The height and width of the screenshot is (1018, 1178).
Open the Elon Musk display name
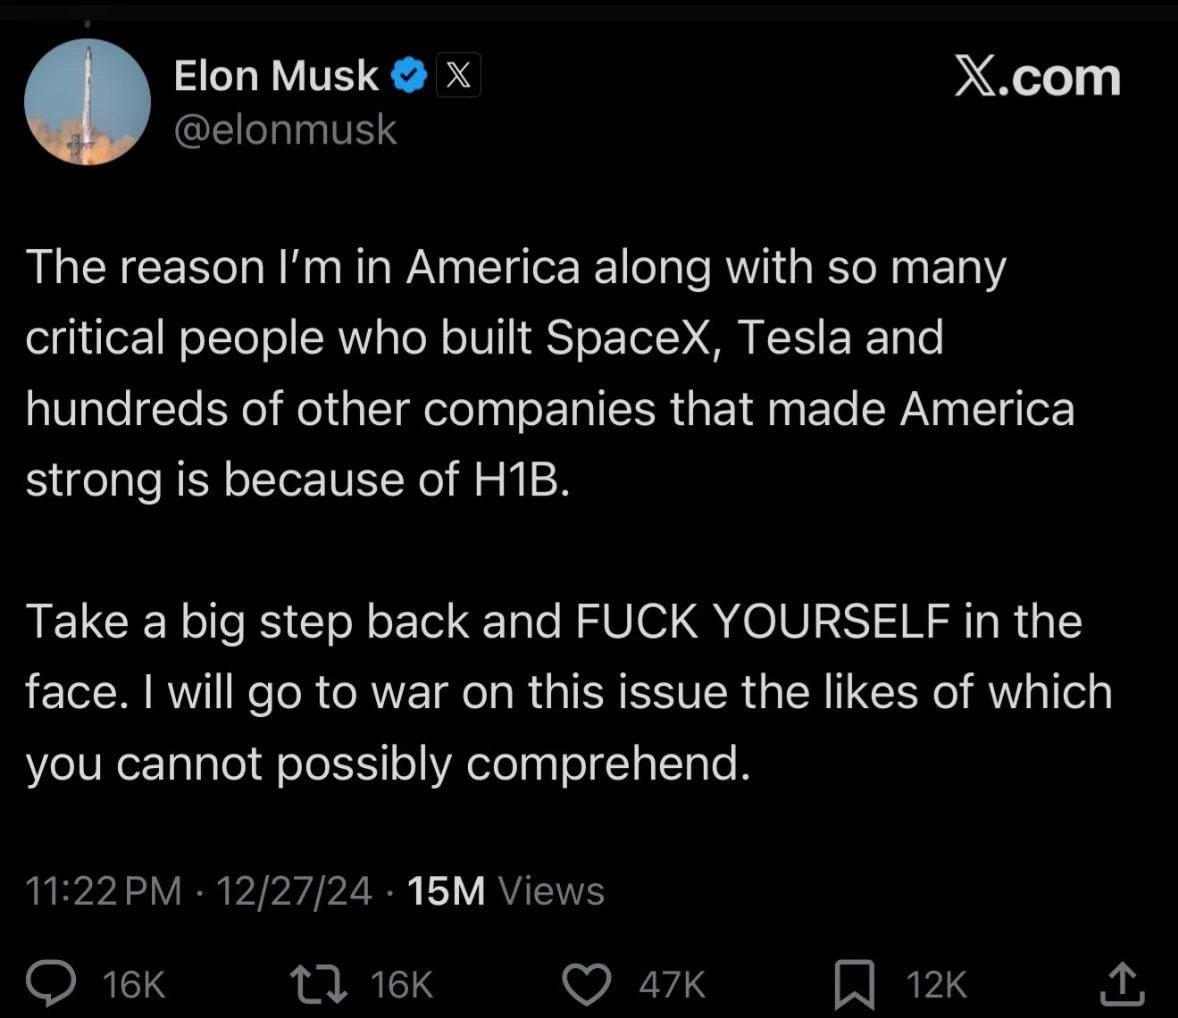[x=276, y=76]
